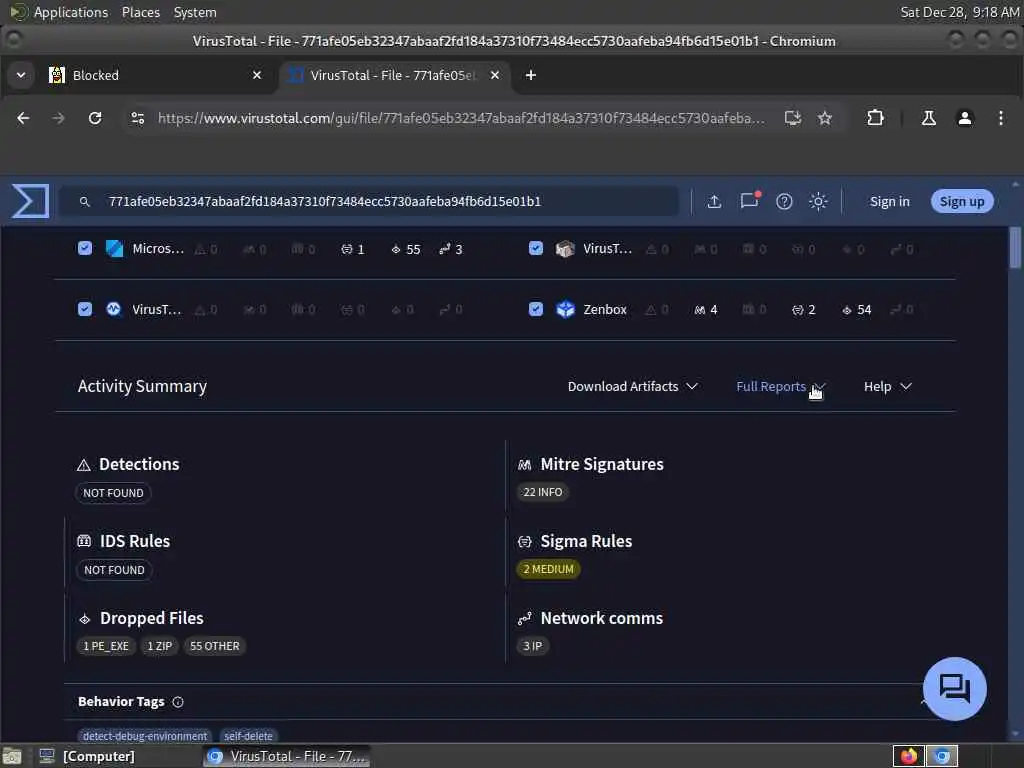Viewport: 1024px width, 768px height.
Task: Click the browser back arrow
Action: coord(23,118)
